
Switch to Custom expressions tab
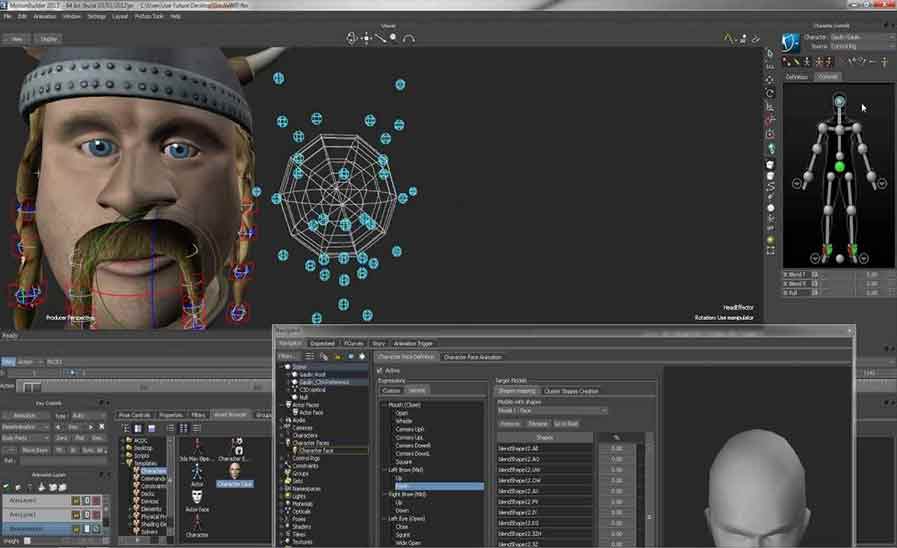click(x=391, y=391)
